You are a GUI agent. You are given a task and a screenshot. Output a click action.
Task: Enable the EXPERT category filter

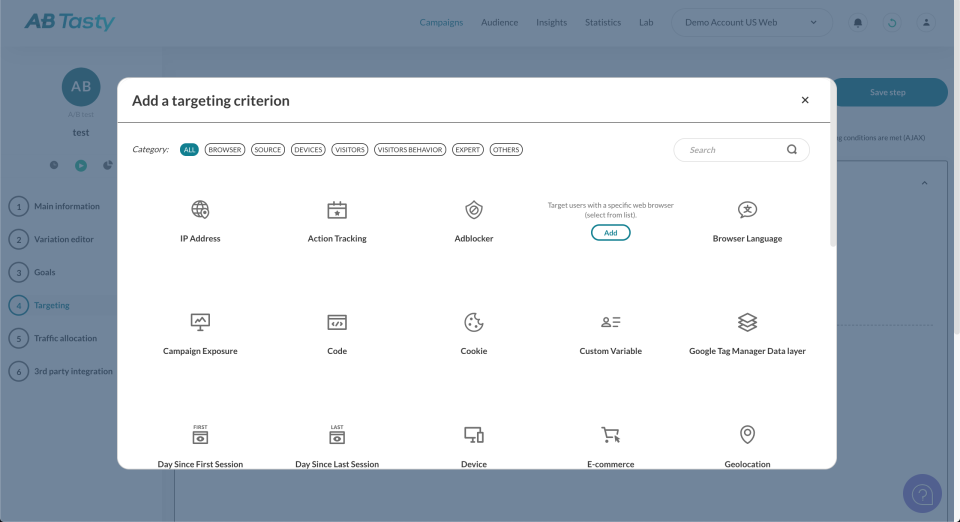(468, 150)
